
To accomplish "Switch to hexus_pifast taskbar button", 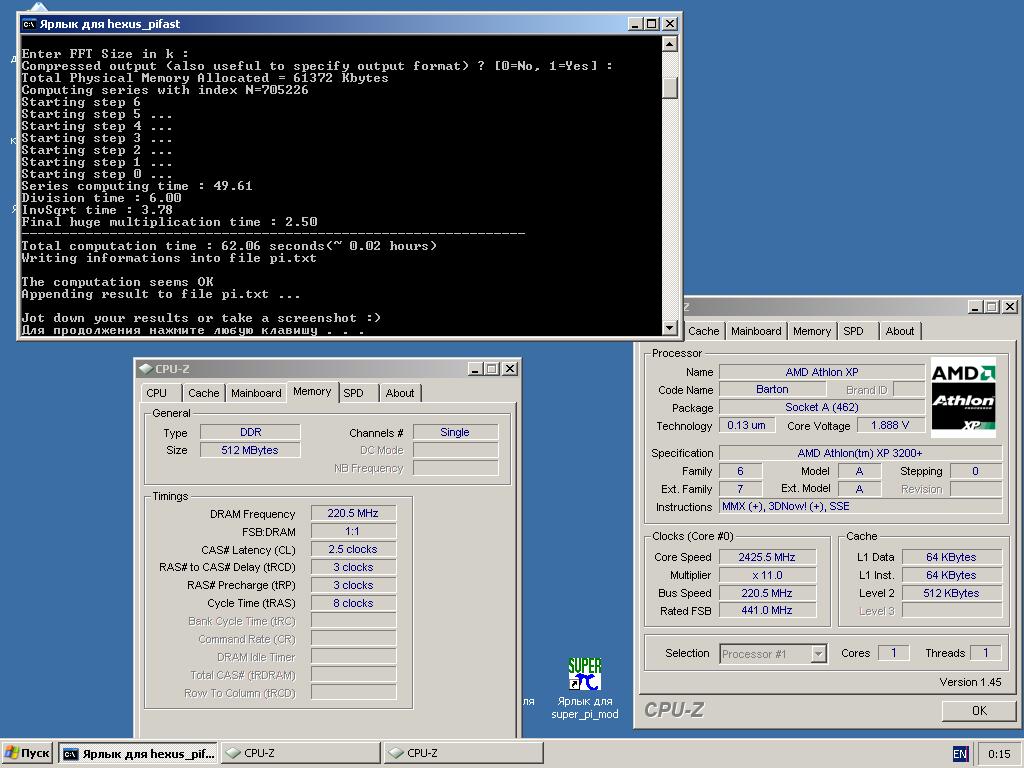I will coord(138,753).
